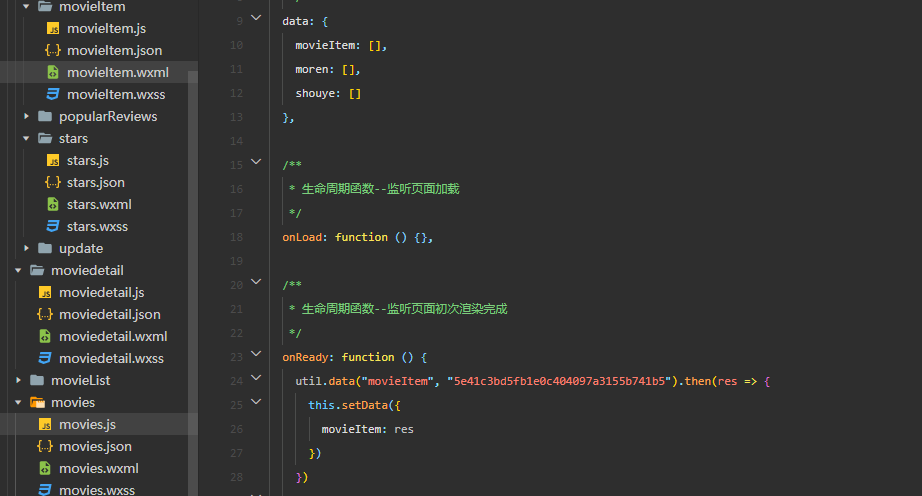This screenshot has width=922, height=496.
Task: Collapse the movies folder arrow
Action: tap(18, 403)
